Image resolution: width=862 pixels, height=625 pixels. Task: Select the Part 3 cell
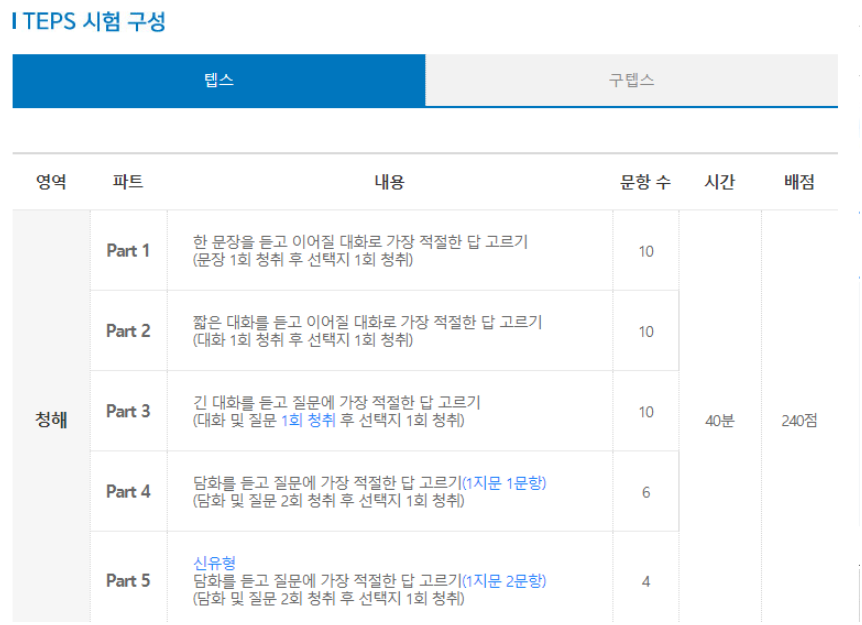[128, 411]
